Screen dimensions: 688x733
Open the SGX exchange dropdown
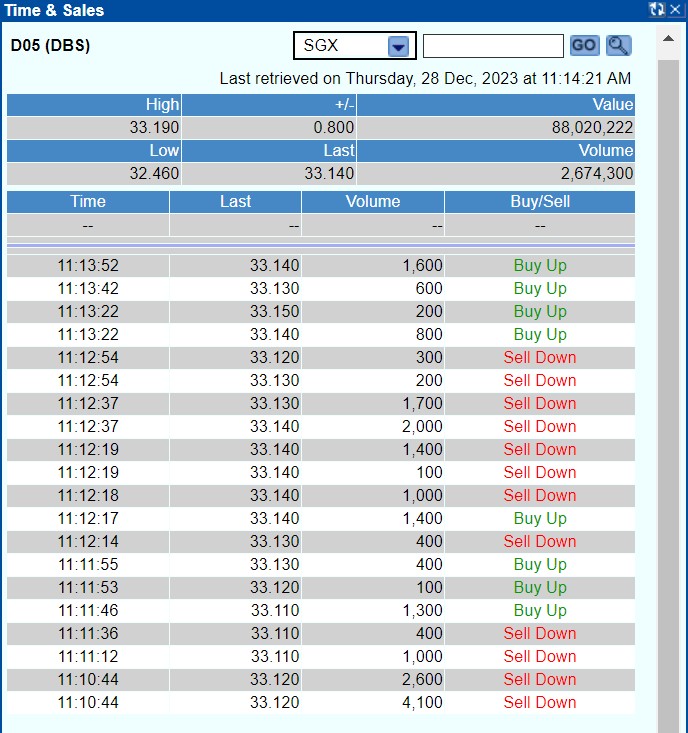pyautogui.click(x=355, y=46)
